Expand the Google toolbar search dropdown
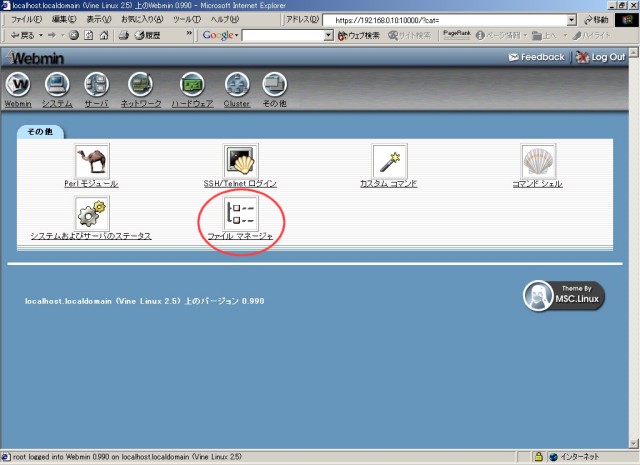The width and height of the screenshot is (640, 465). [328, 35]
